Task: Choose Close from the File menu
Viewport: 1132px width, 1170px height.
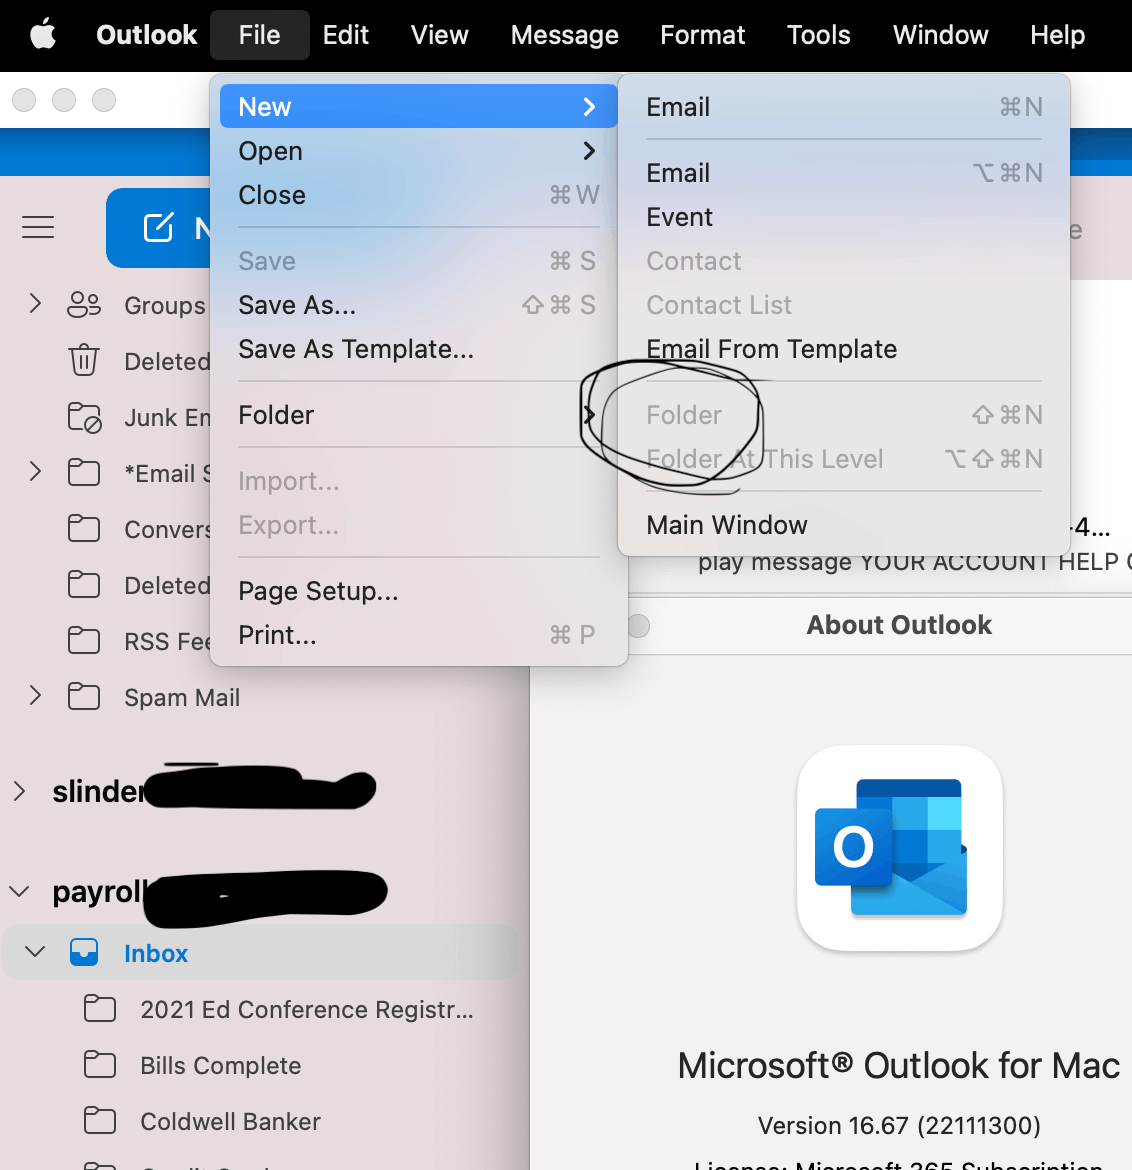Action: click(x=419, y=195)
